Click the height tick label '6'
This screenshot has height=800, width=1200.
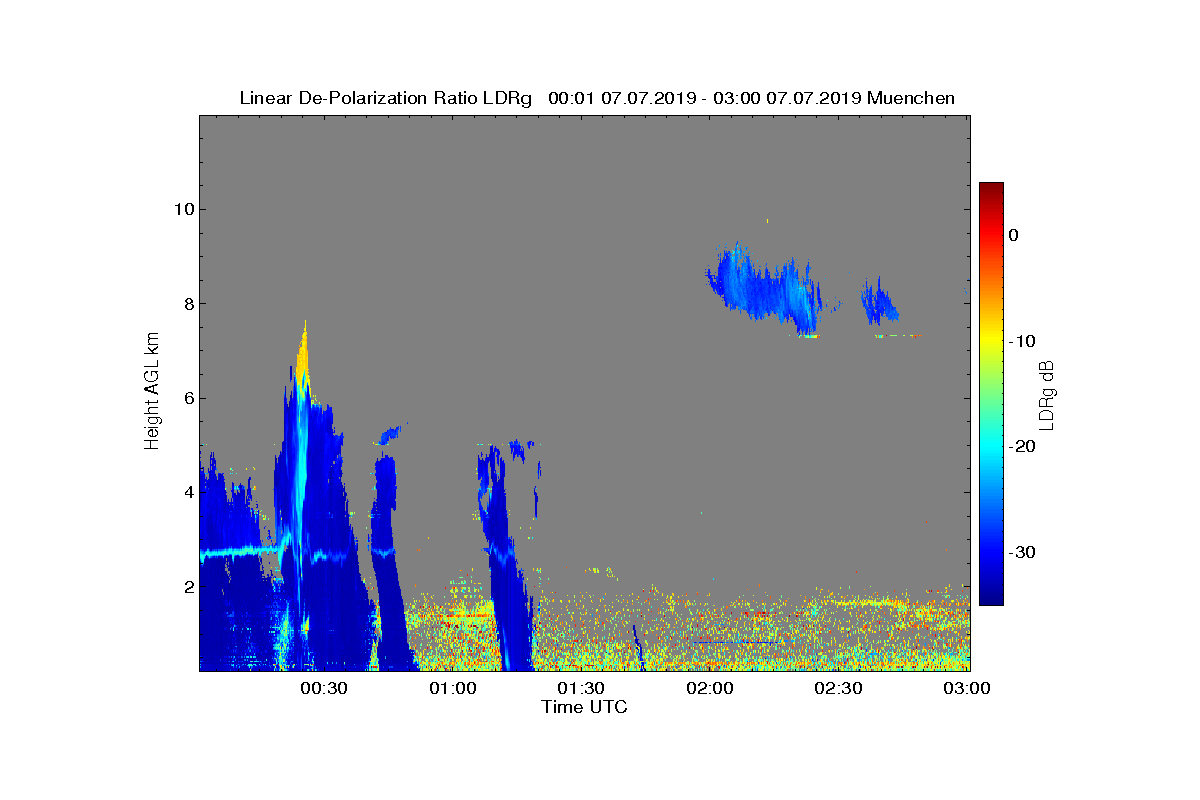pos(188,398)
